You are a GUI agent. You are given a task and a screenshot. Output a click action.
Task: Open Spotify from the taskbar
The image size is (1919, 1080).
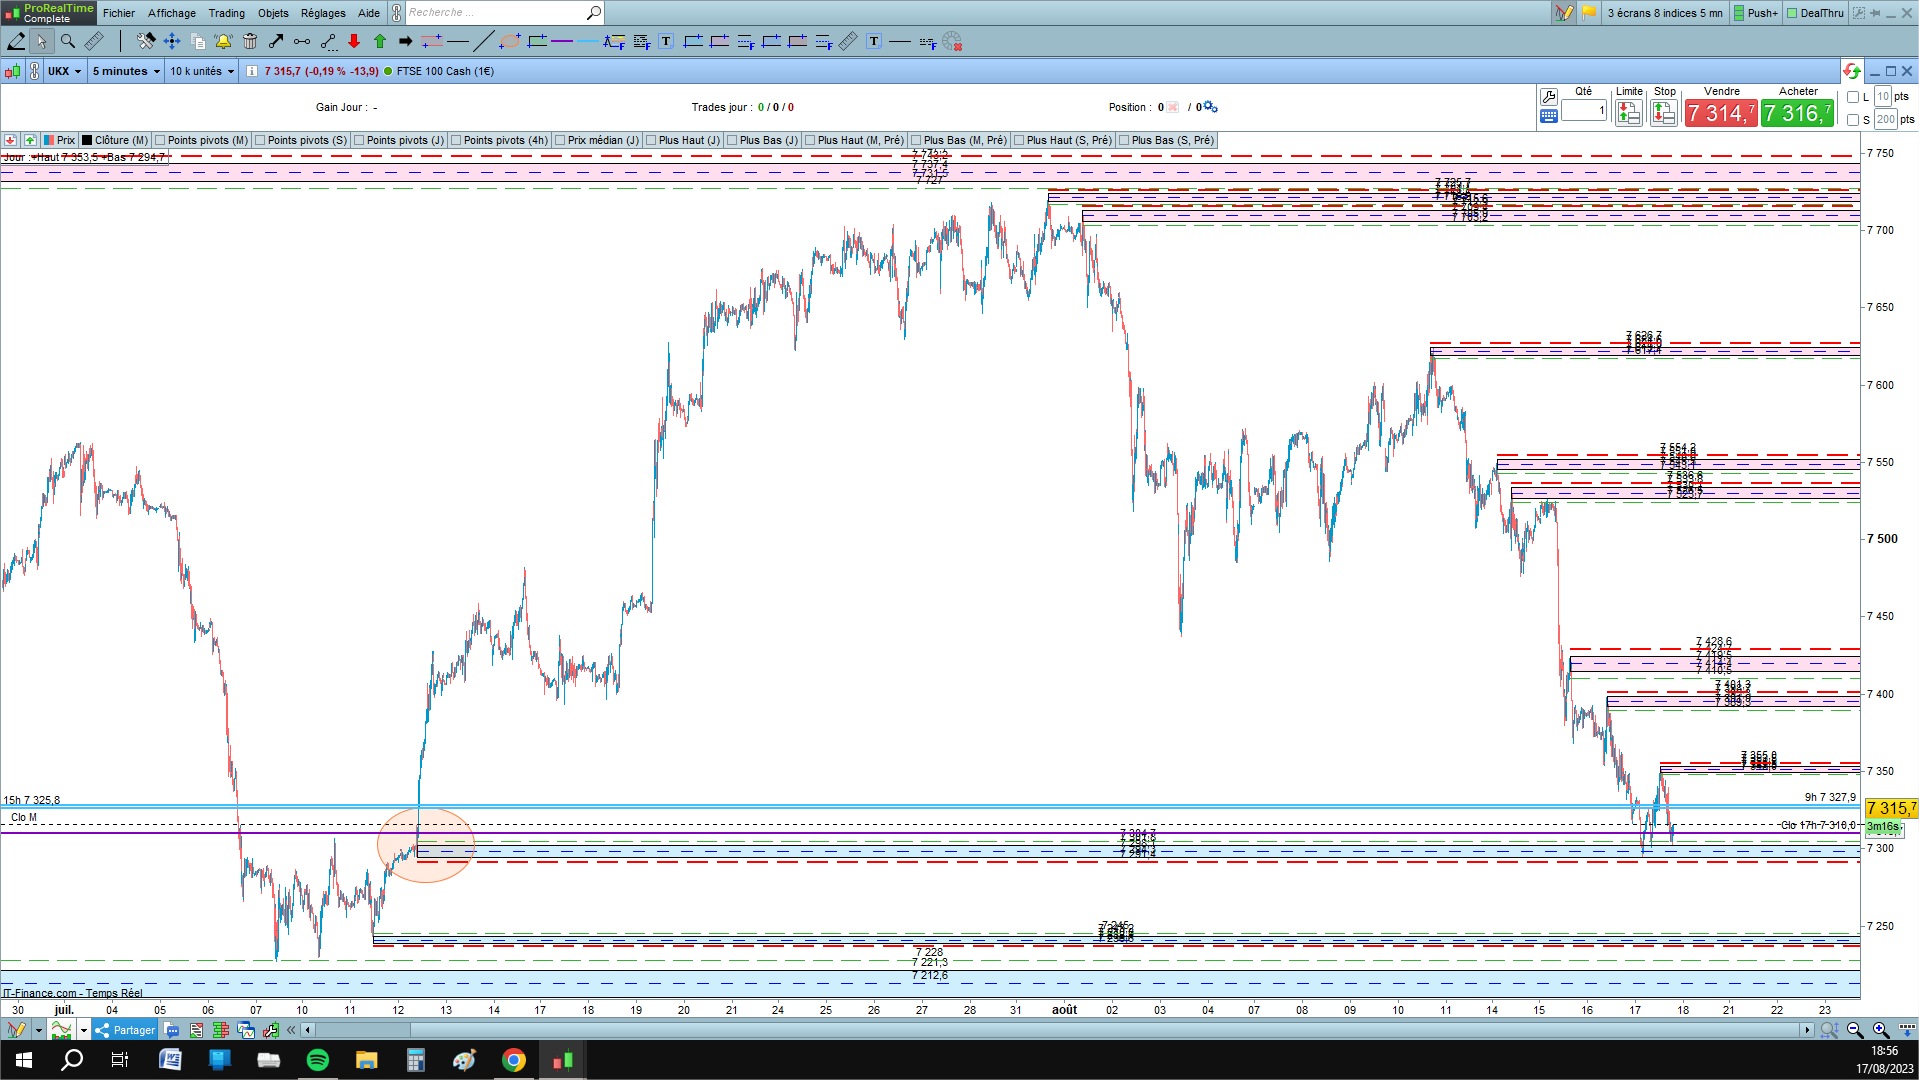[x=318, y=1060]
